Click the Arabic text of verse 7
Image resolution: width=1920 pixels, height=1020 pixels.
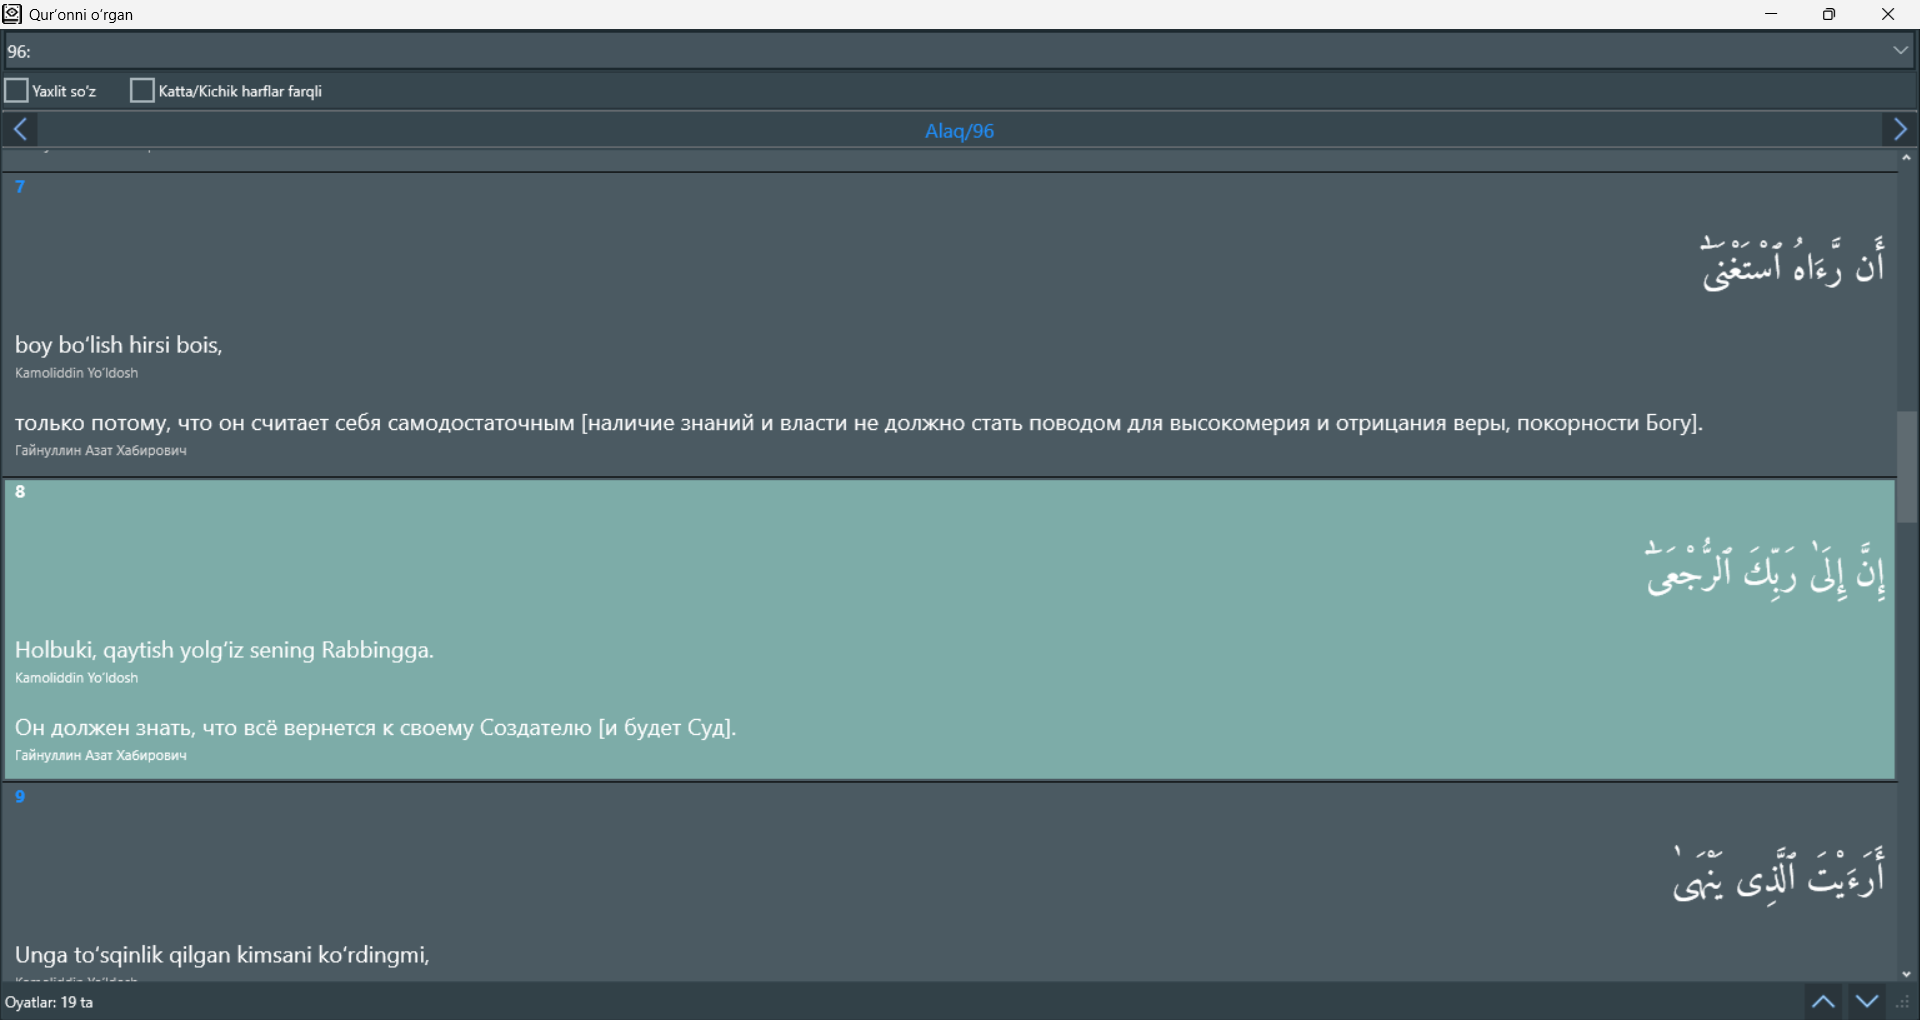coord(1792,264)
